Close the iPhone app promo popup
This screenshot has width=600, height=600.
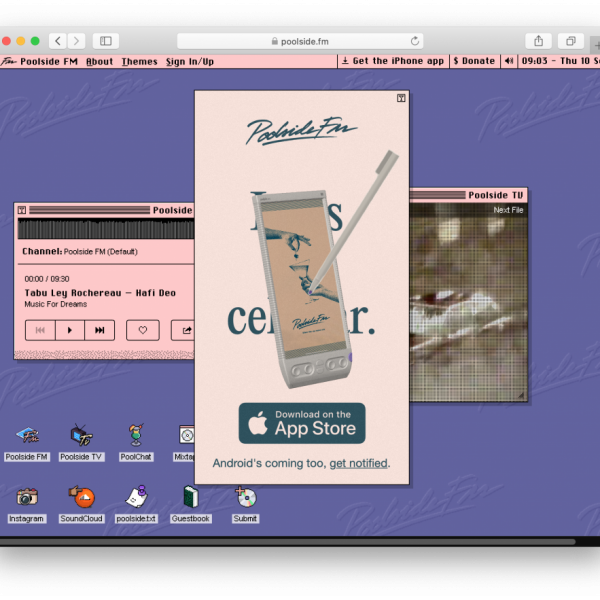pos(401,98)
